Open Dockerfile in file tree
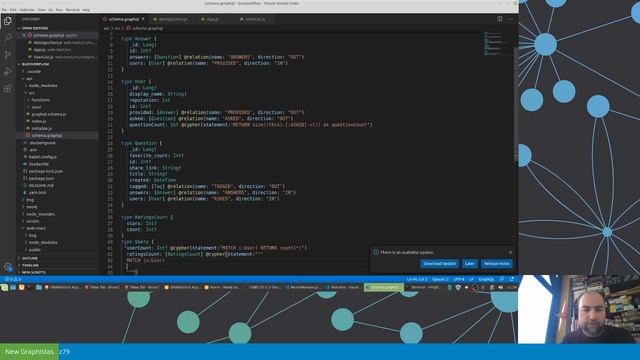Viewport: 640px width, 360px height. pyautogui.click(x=39, y=164)
